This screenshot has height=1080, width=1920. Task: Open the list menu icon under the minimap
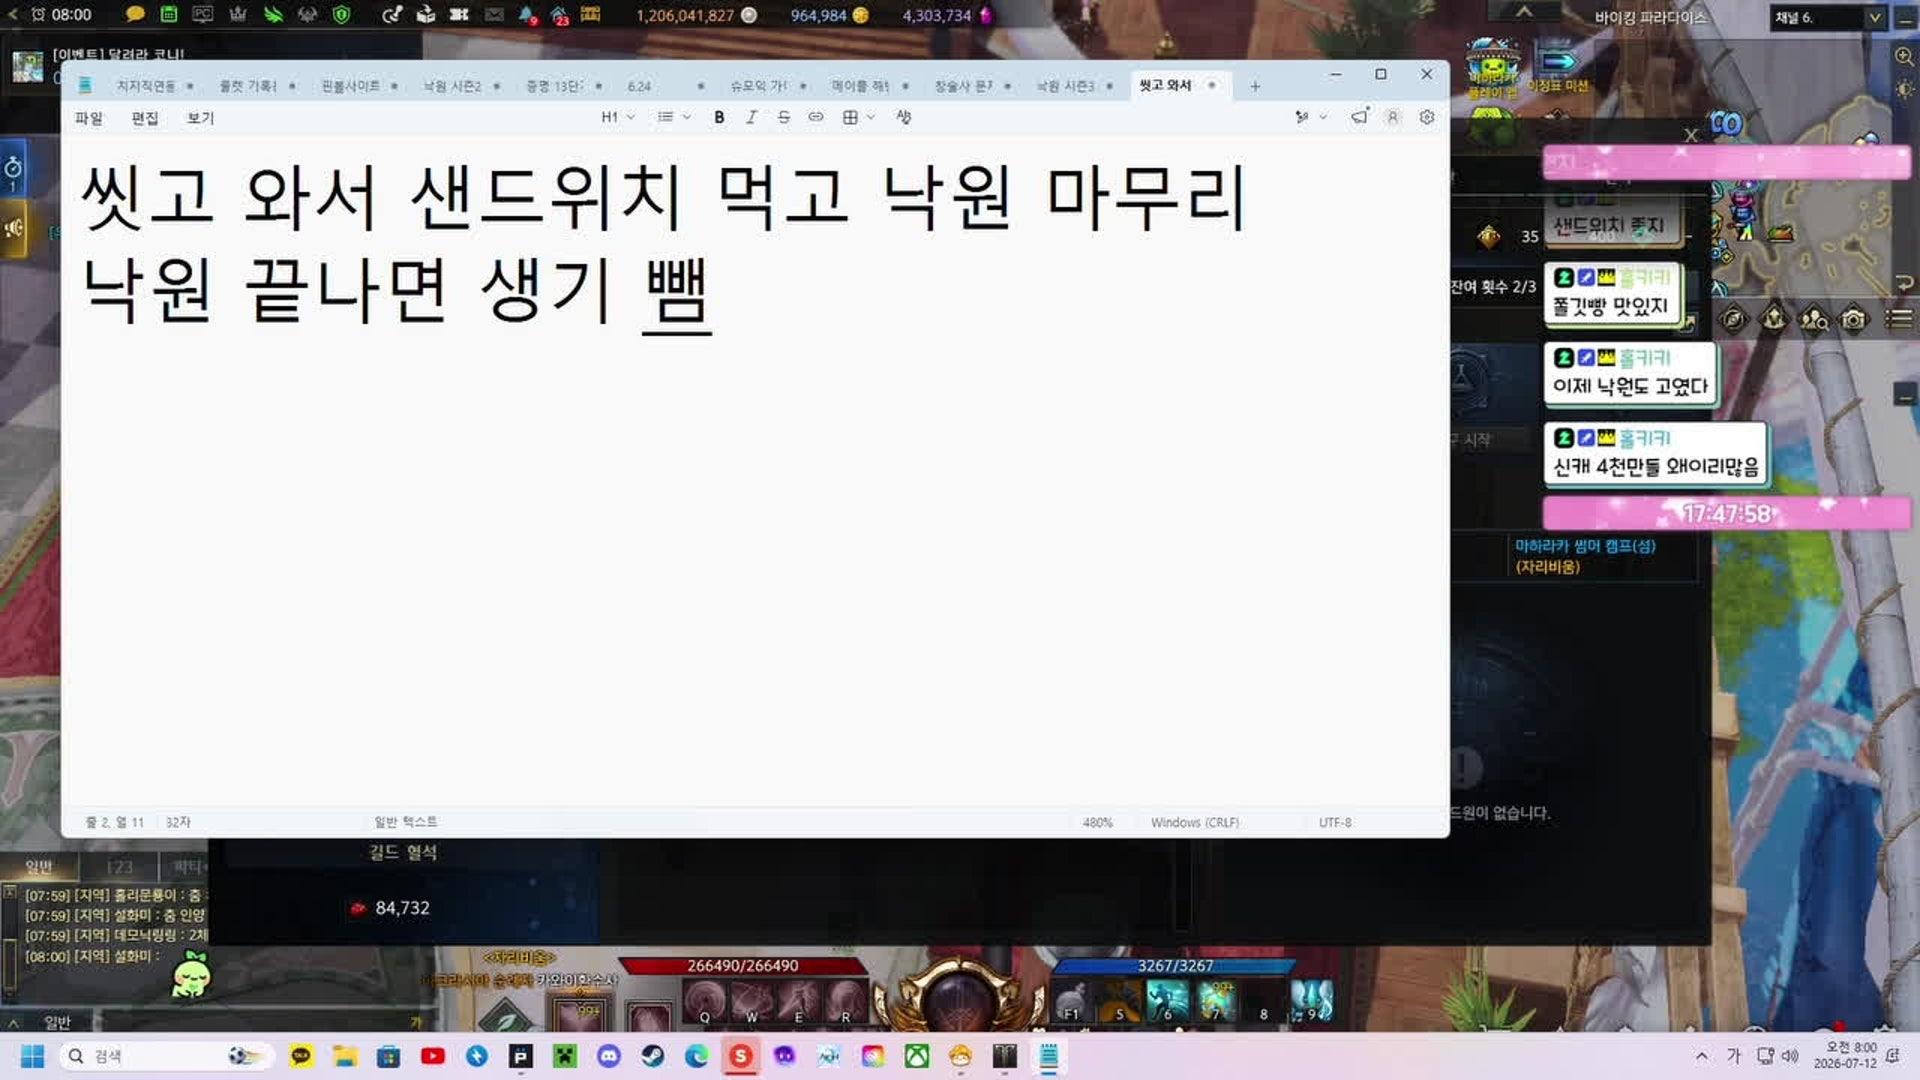[x=1899, y=319]
